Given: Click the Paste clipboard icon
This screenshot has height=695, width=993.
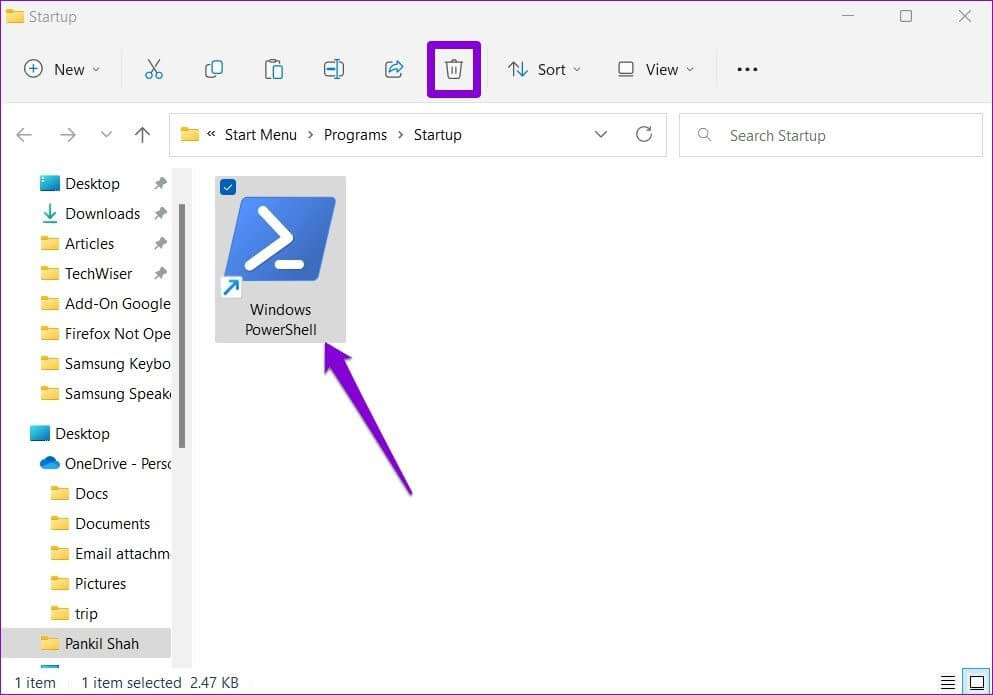Looking at the screenshot, I should pyautogui.click(x=274, y=69).
